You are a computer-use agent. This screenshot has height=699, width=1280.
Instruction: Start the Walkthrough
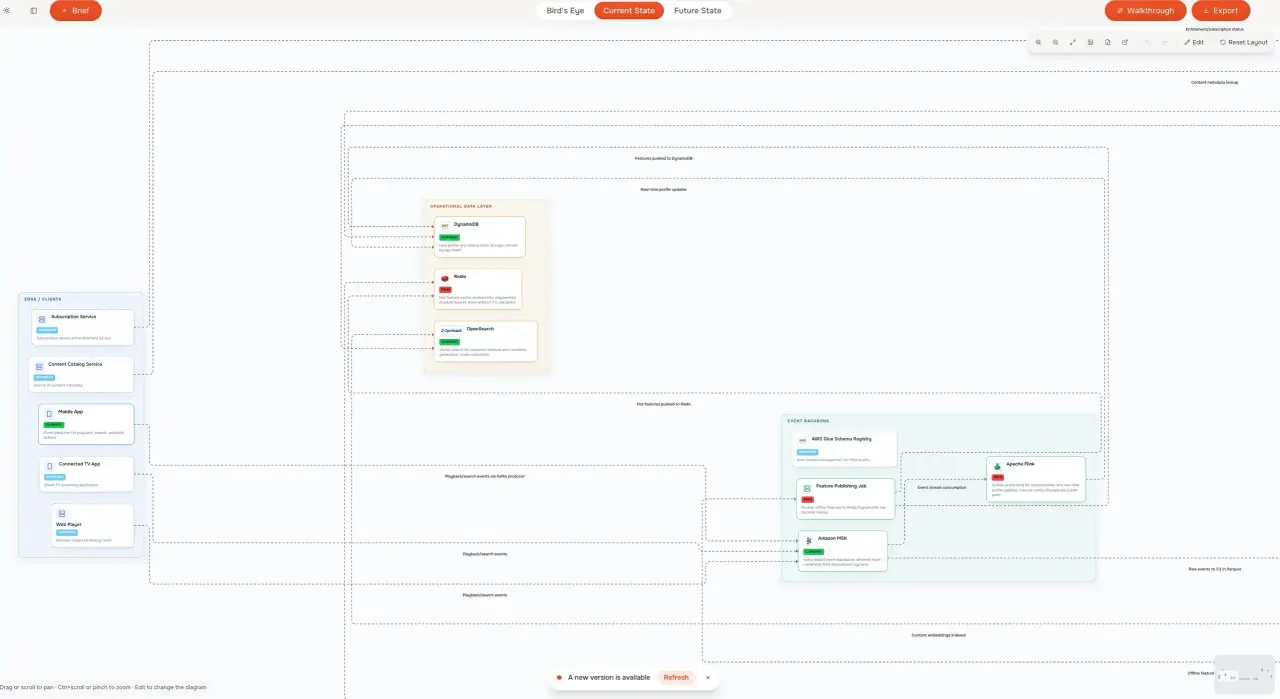(x=1145, y=11)
